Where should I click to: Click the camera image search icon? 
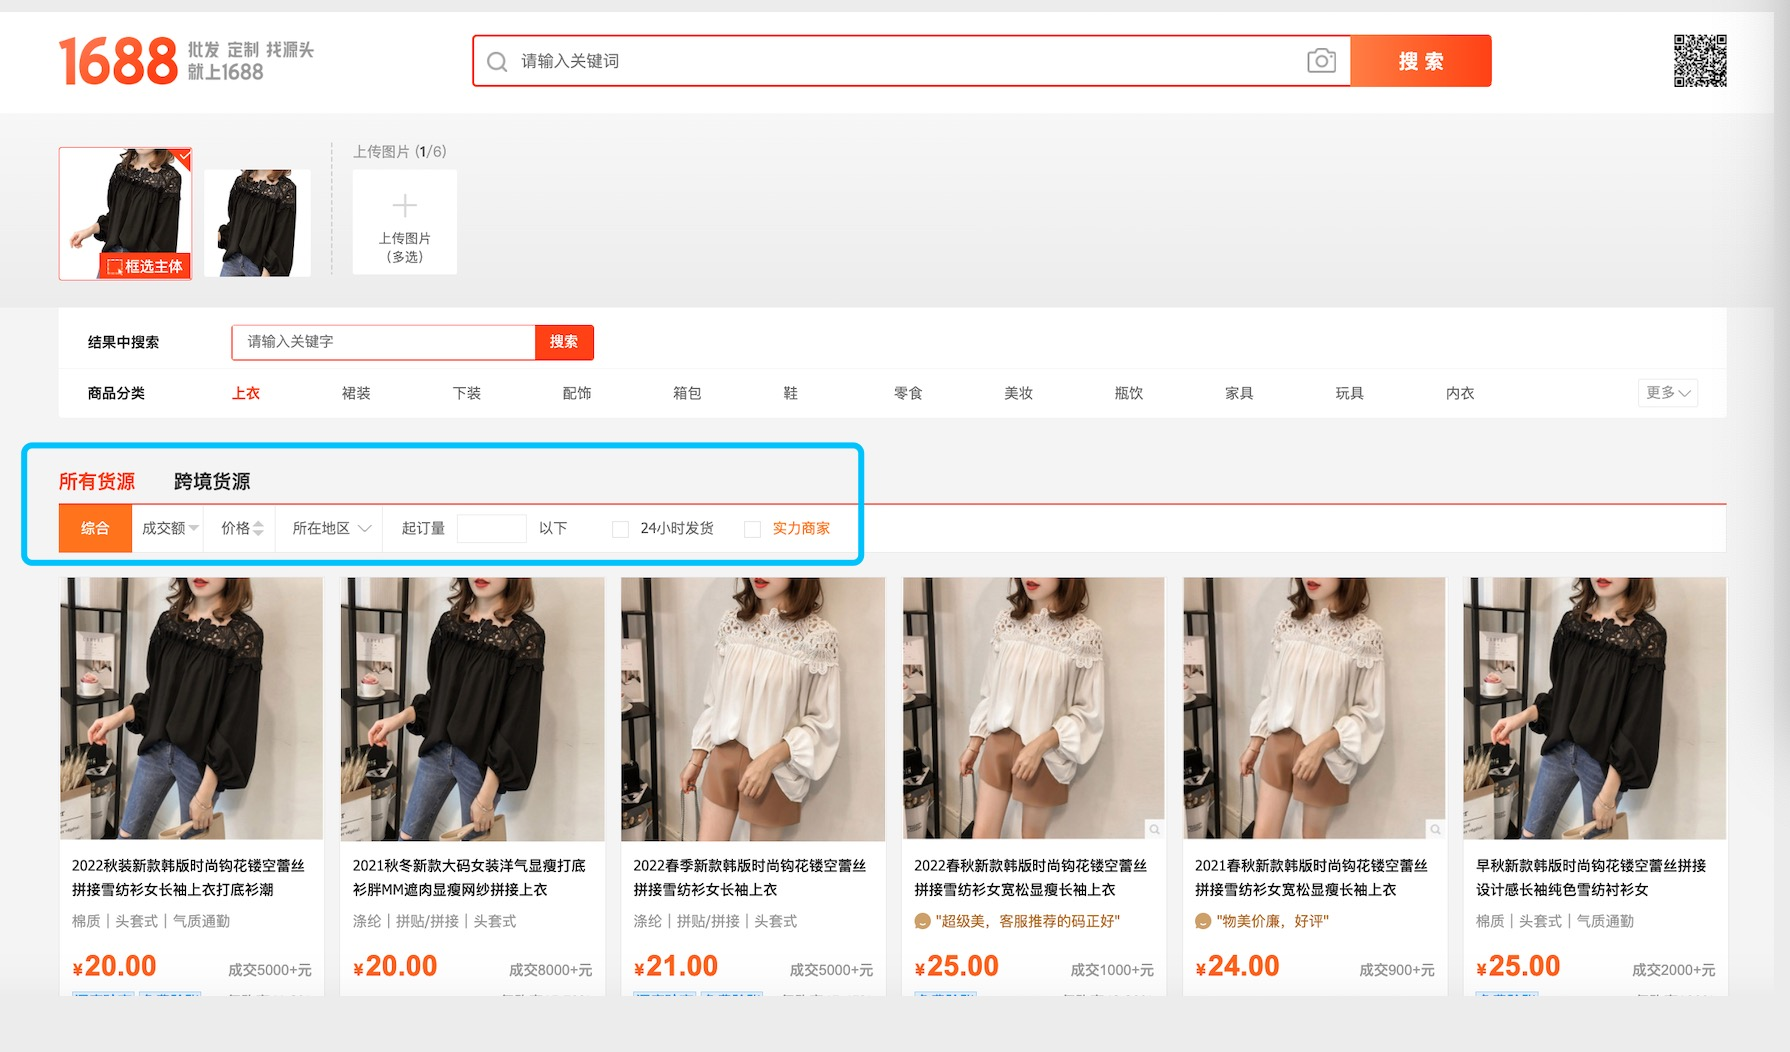[x=1321, y=61]
